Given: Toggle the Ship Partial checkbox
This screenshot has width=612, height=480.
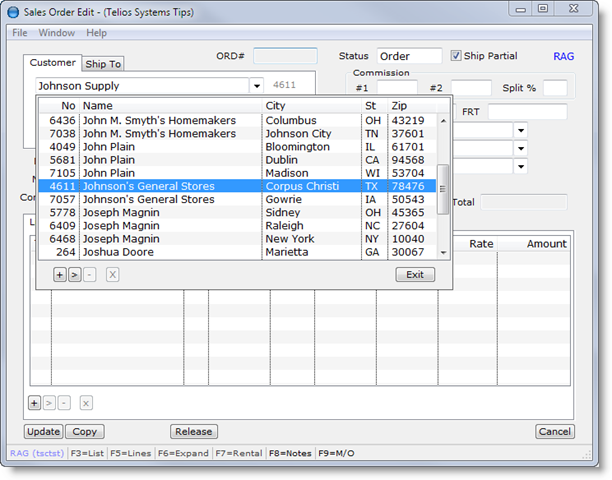Looking at the screenshot, I should pos(457,56).
